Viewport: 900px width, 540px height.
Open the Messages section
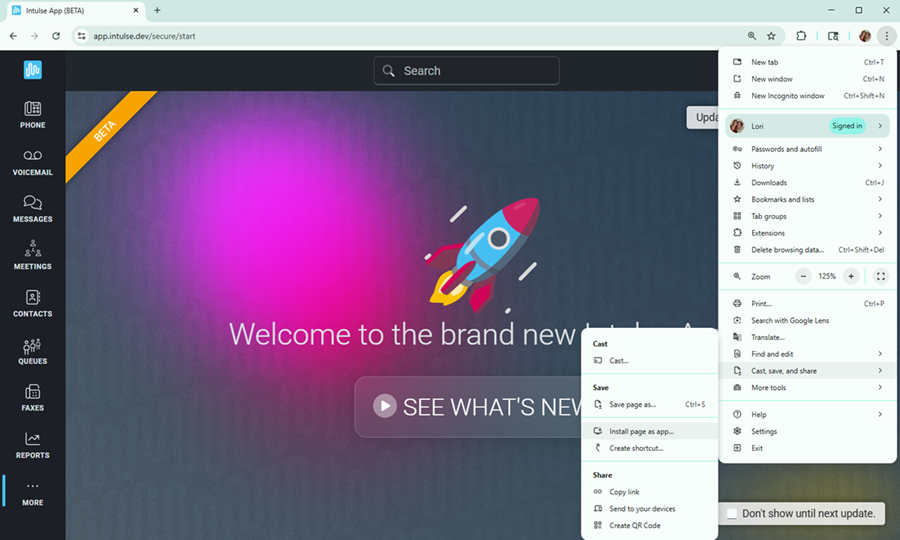(x=33, y=209)
